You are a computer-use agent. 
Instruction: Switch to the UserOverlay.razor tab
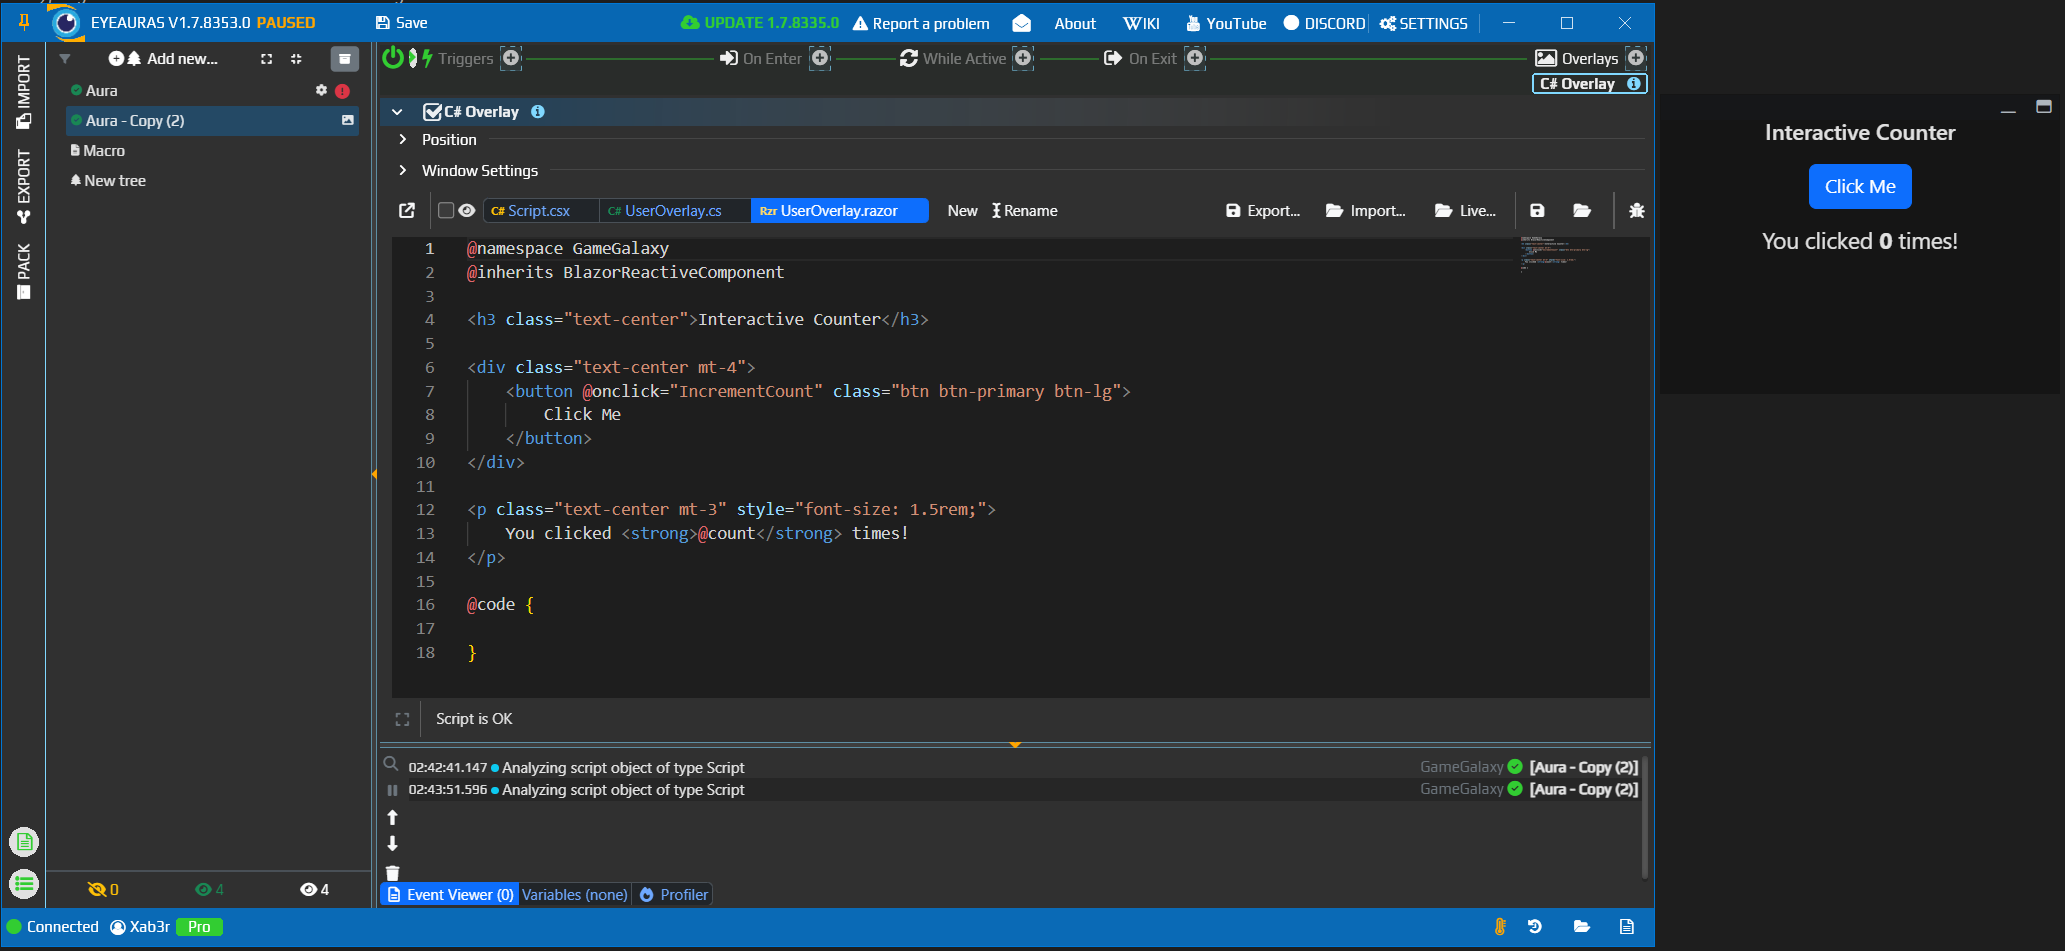(x=839, y=210)
